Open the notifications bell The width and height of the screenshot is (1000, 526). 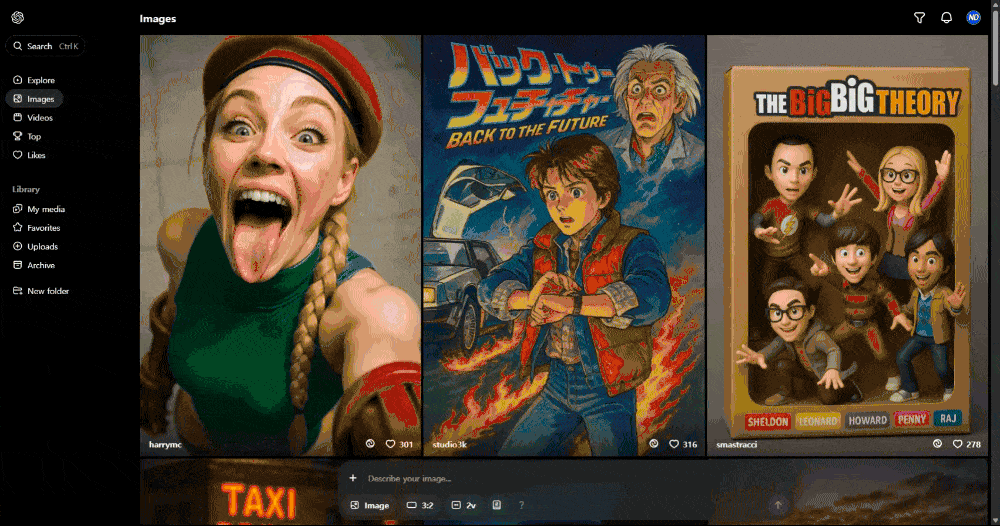946,18
